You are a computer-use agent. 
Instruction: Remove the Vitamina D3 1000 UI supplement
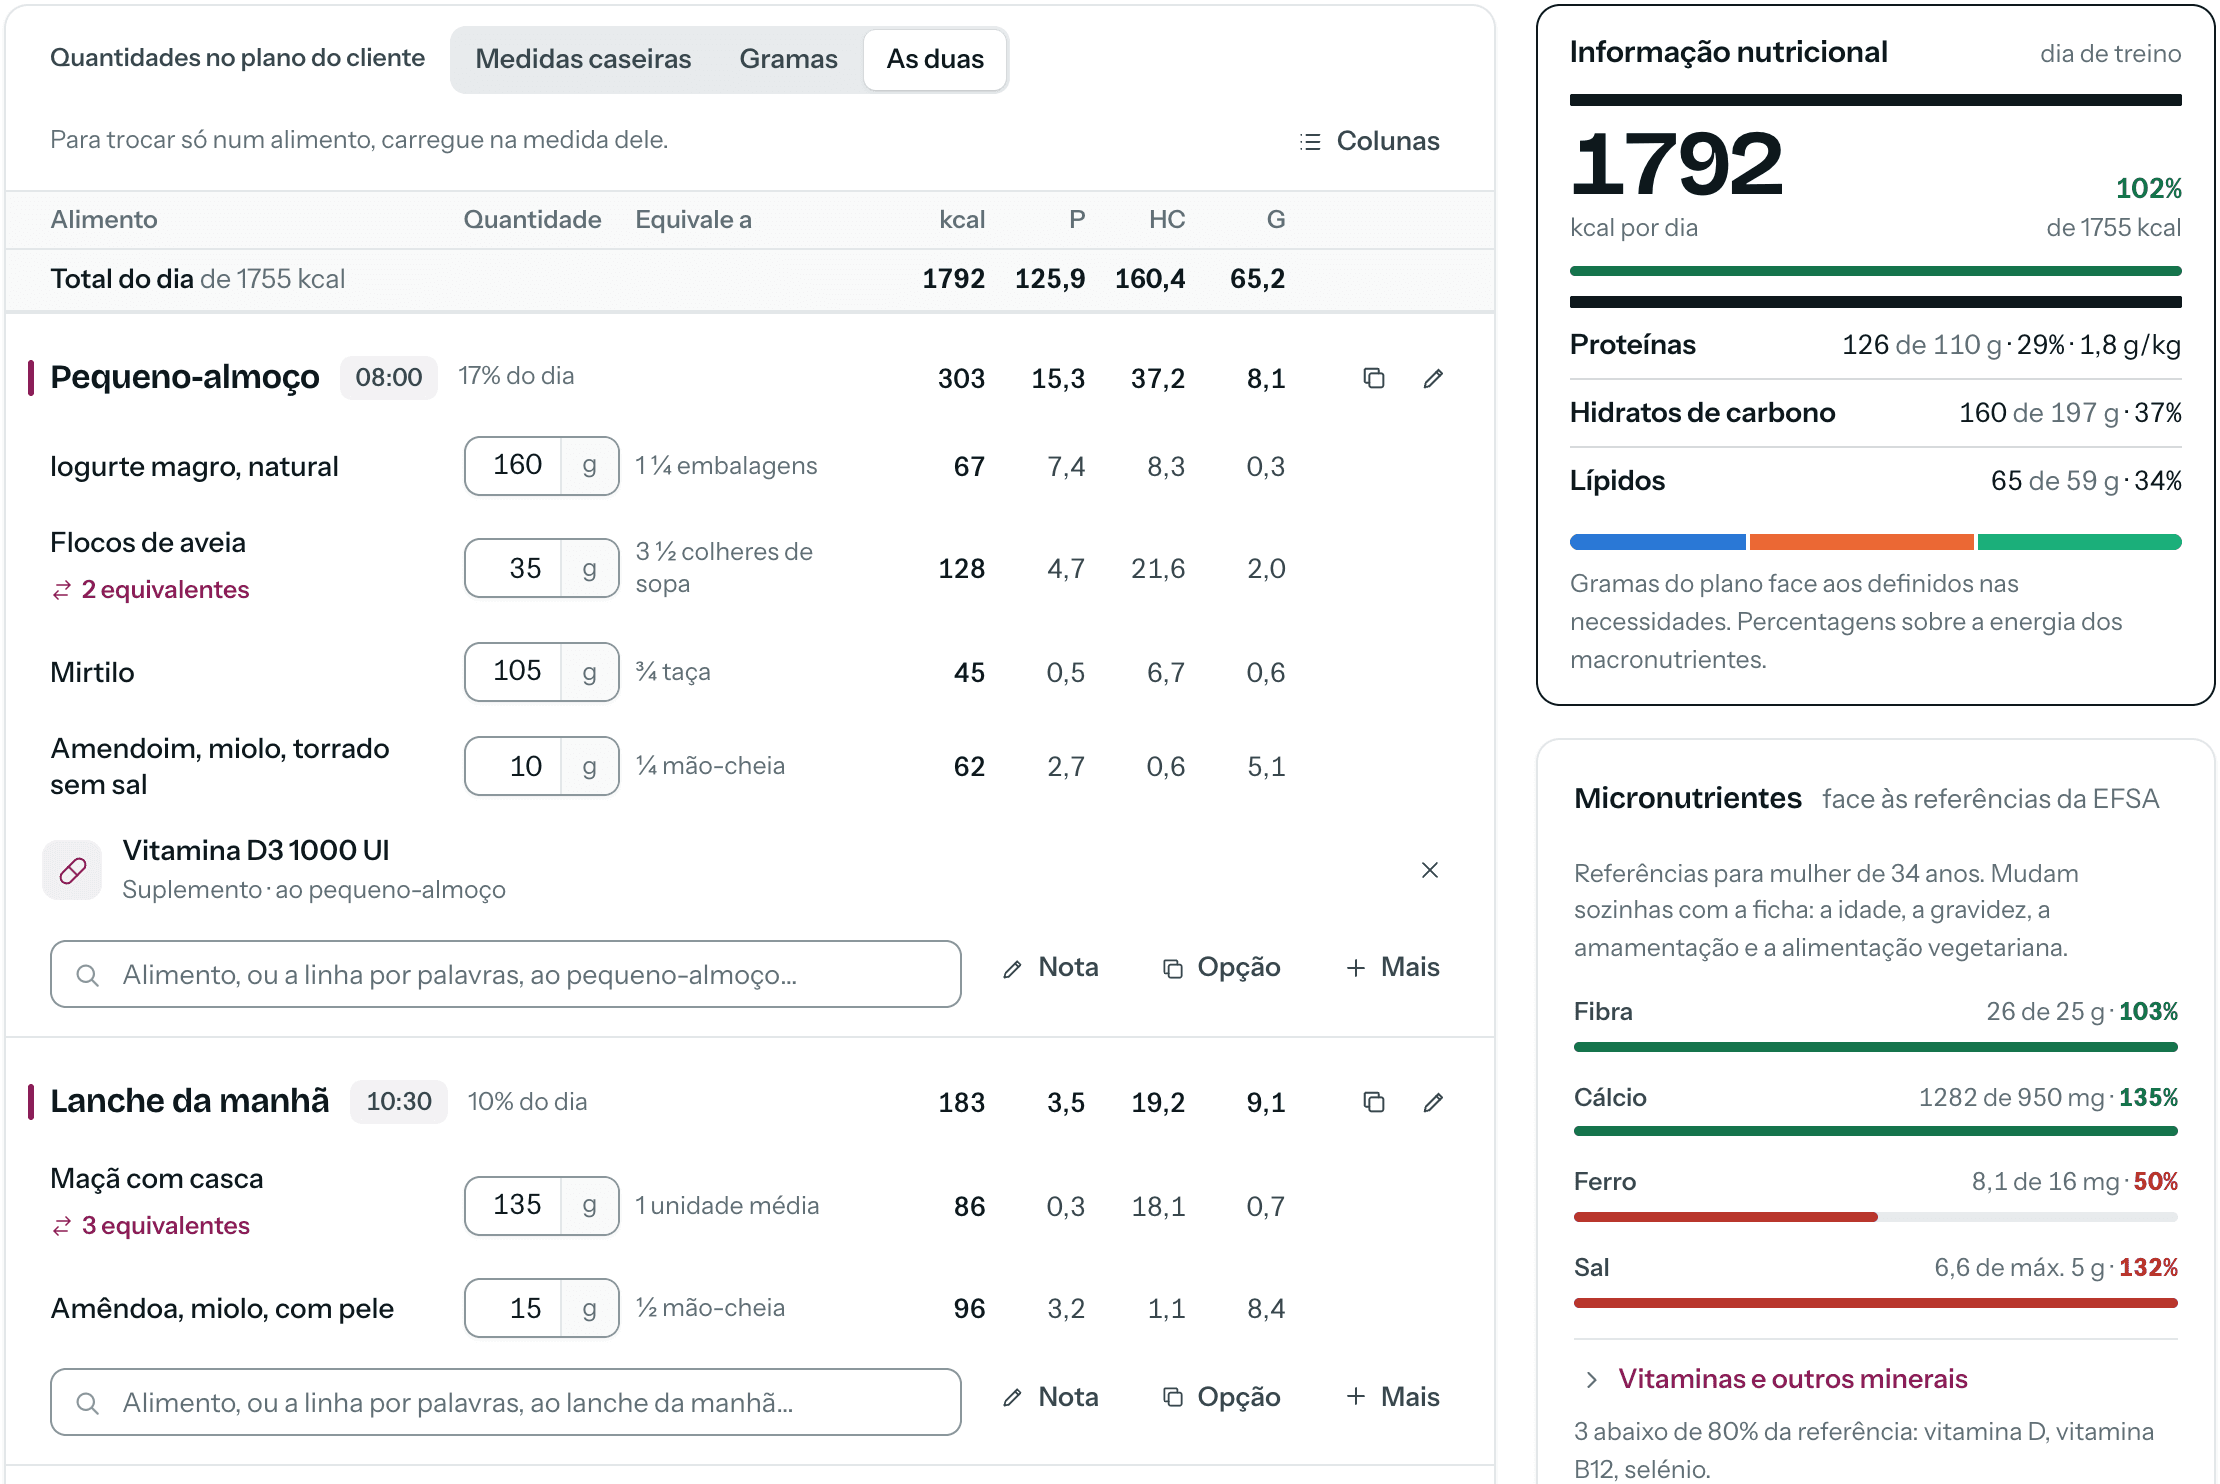pyautogui.click(x=1430, y=870)
